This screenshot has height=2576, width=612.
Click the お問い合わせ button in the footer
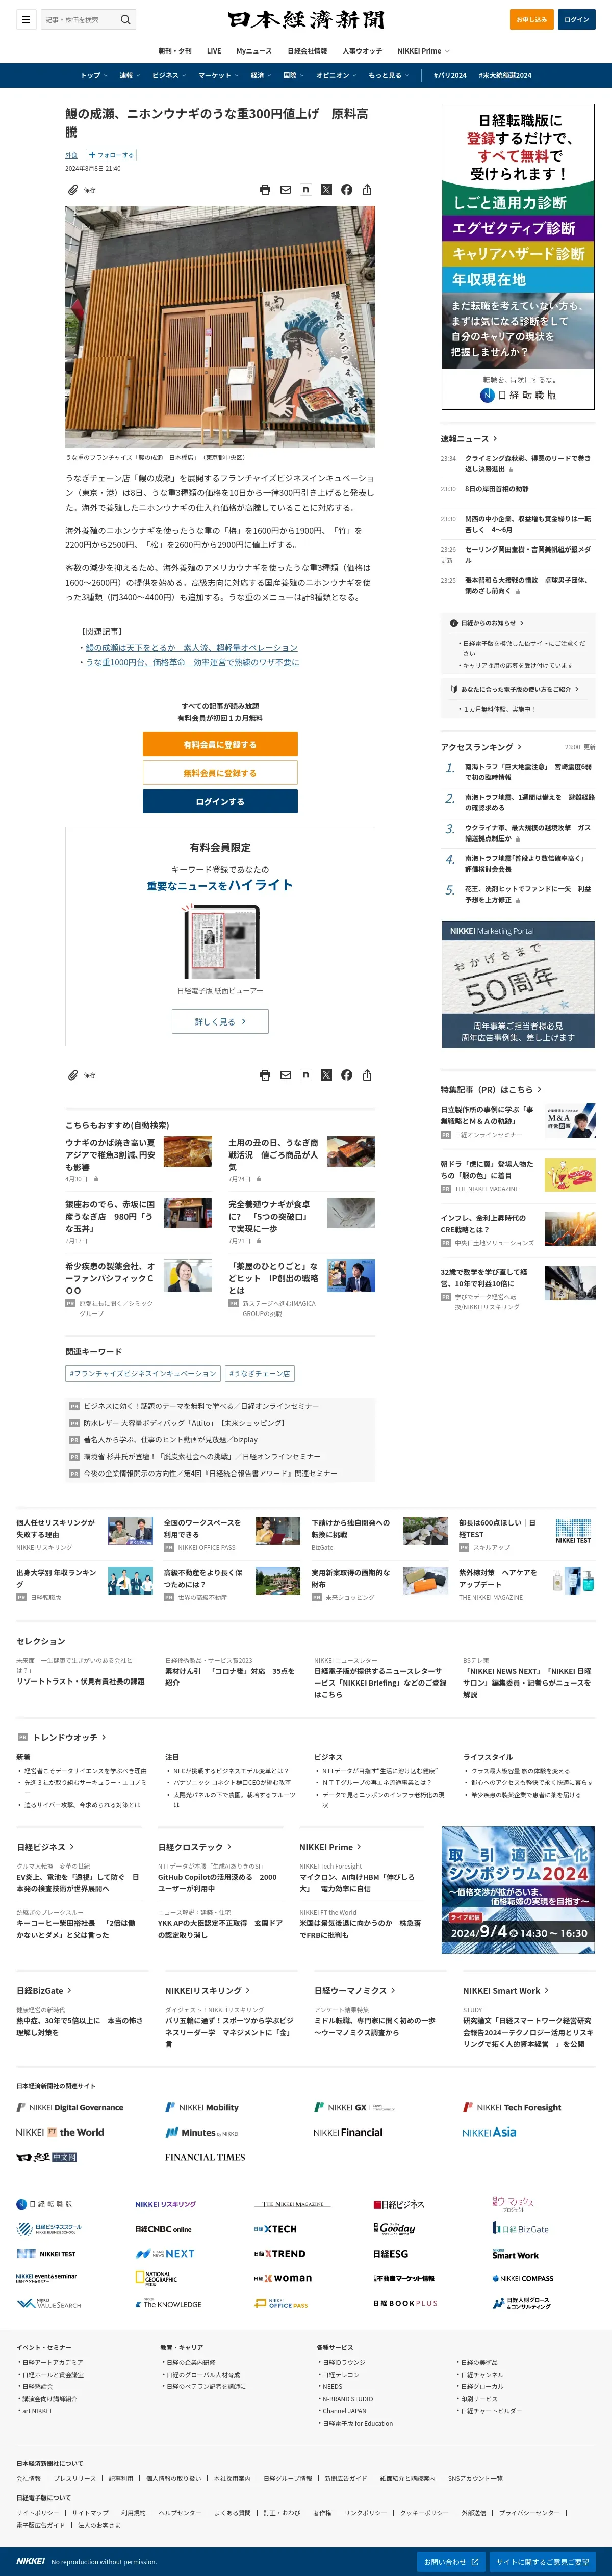(x=451, y=2561)
